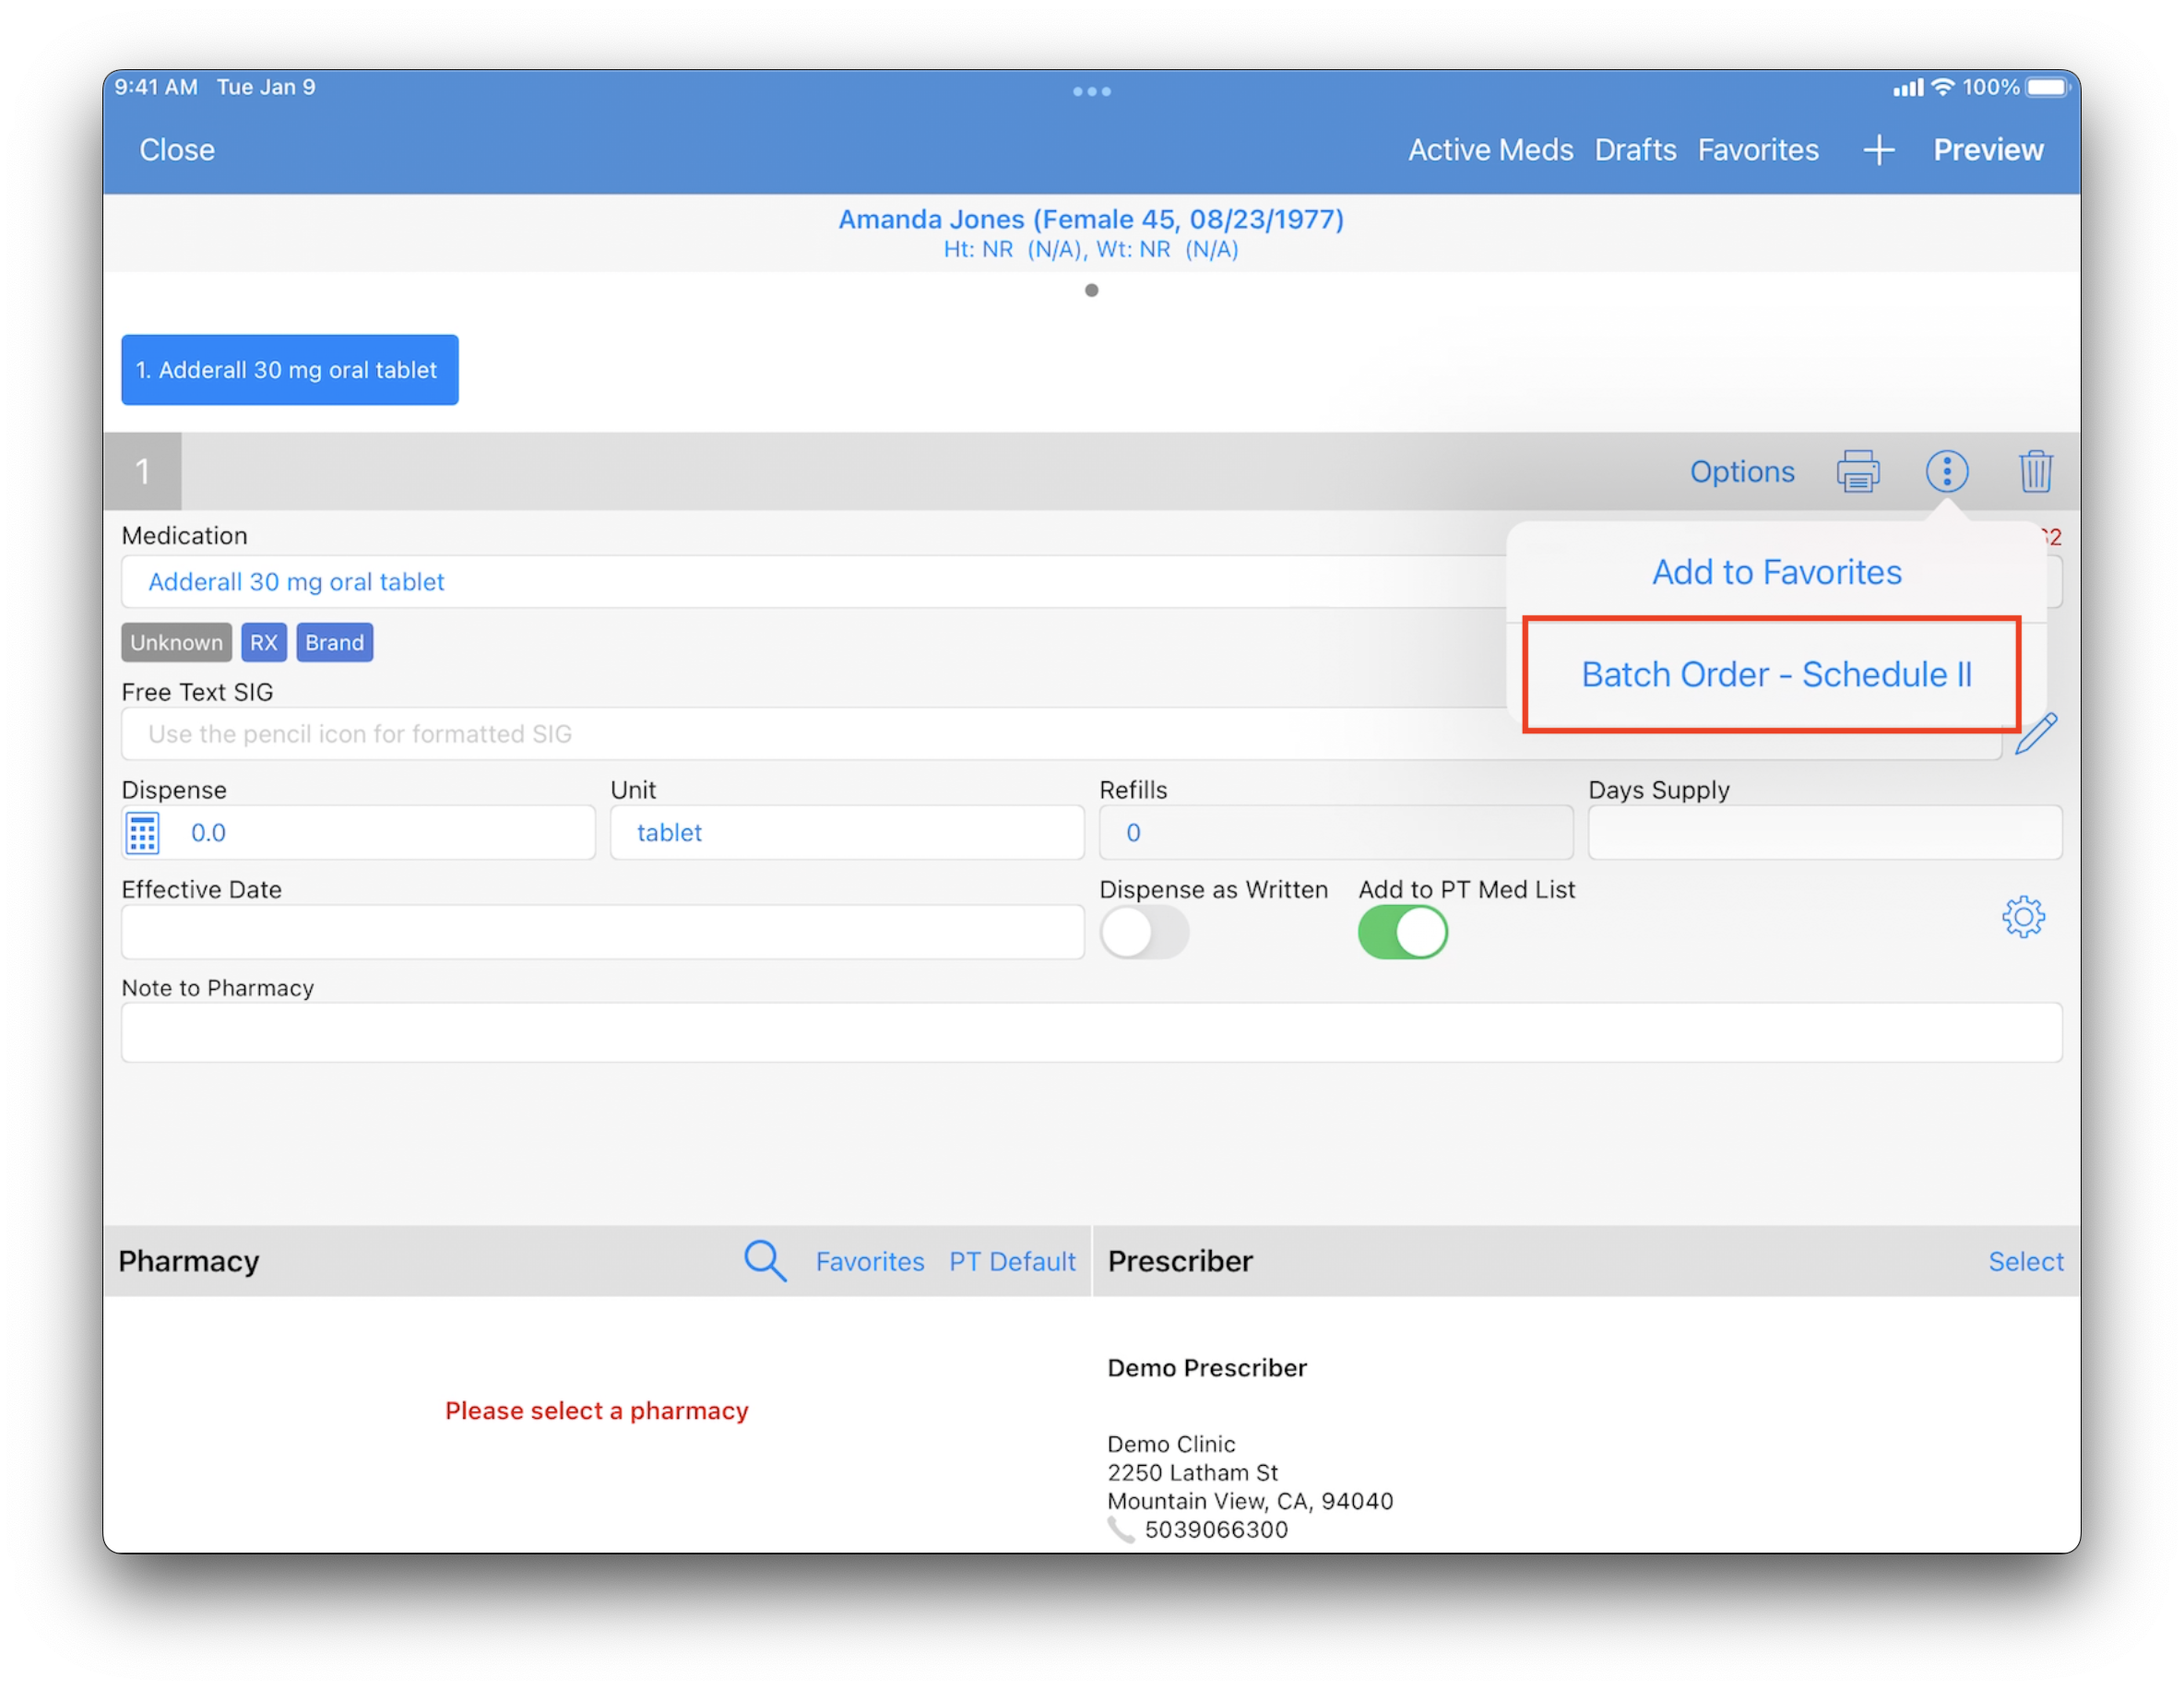Click the Preview button
This screenshot has width=2184, height=1690.
coord(1988,148)
